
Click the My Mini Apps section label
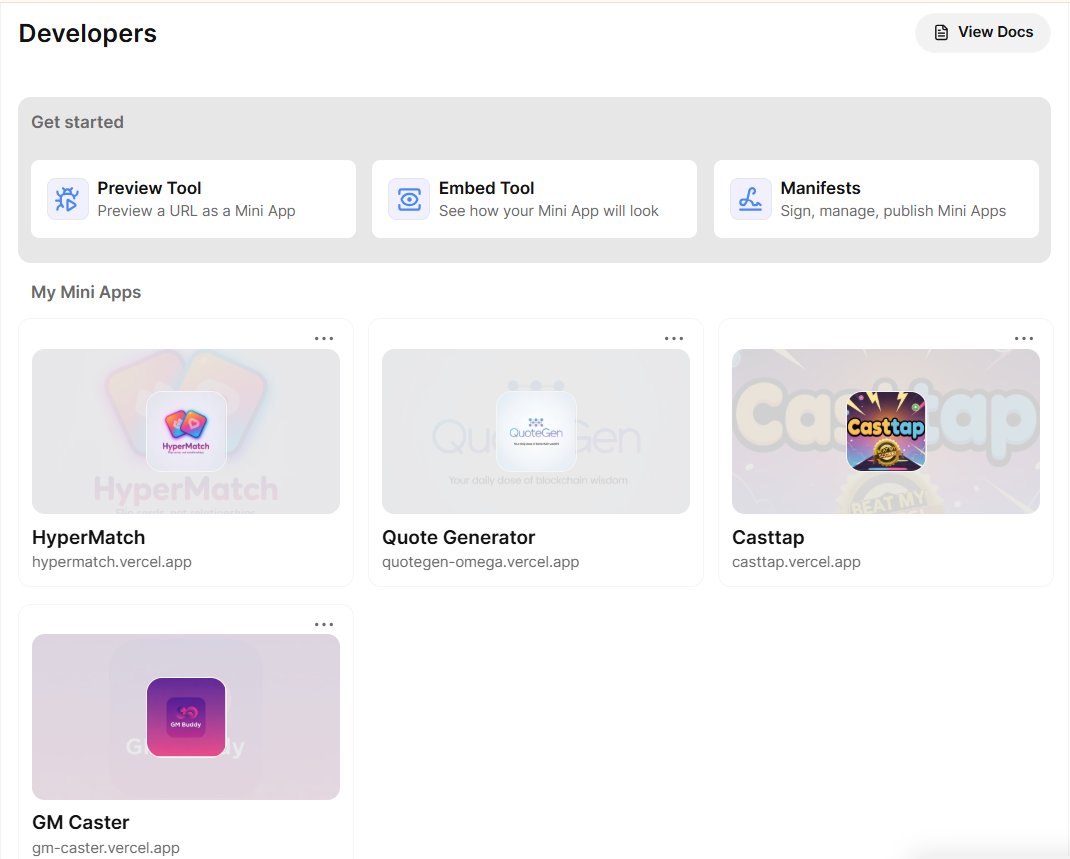point(86,292)
